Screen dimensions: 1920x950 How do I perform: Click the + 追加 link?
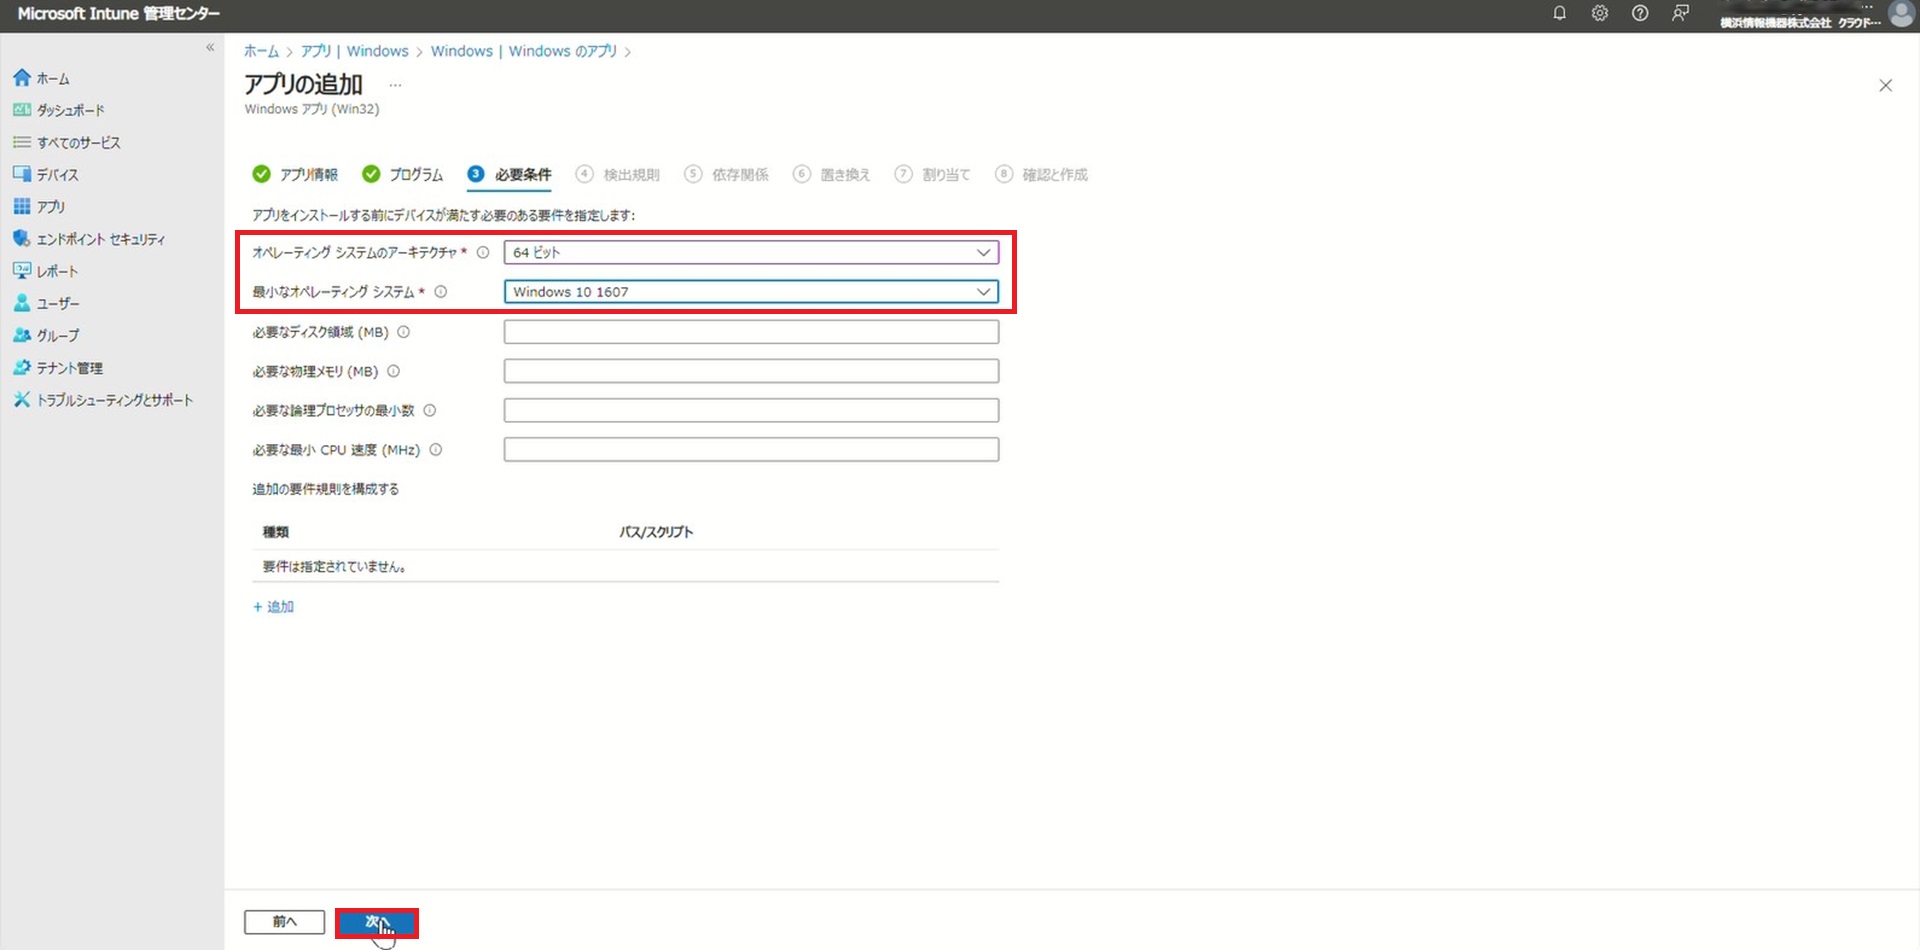(273, 607)
